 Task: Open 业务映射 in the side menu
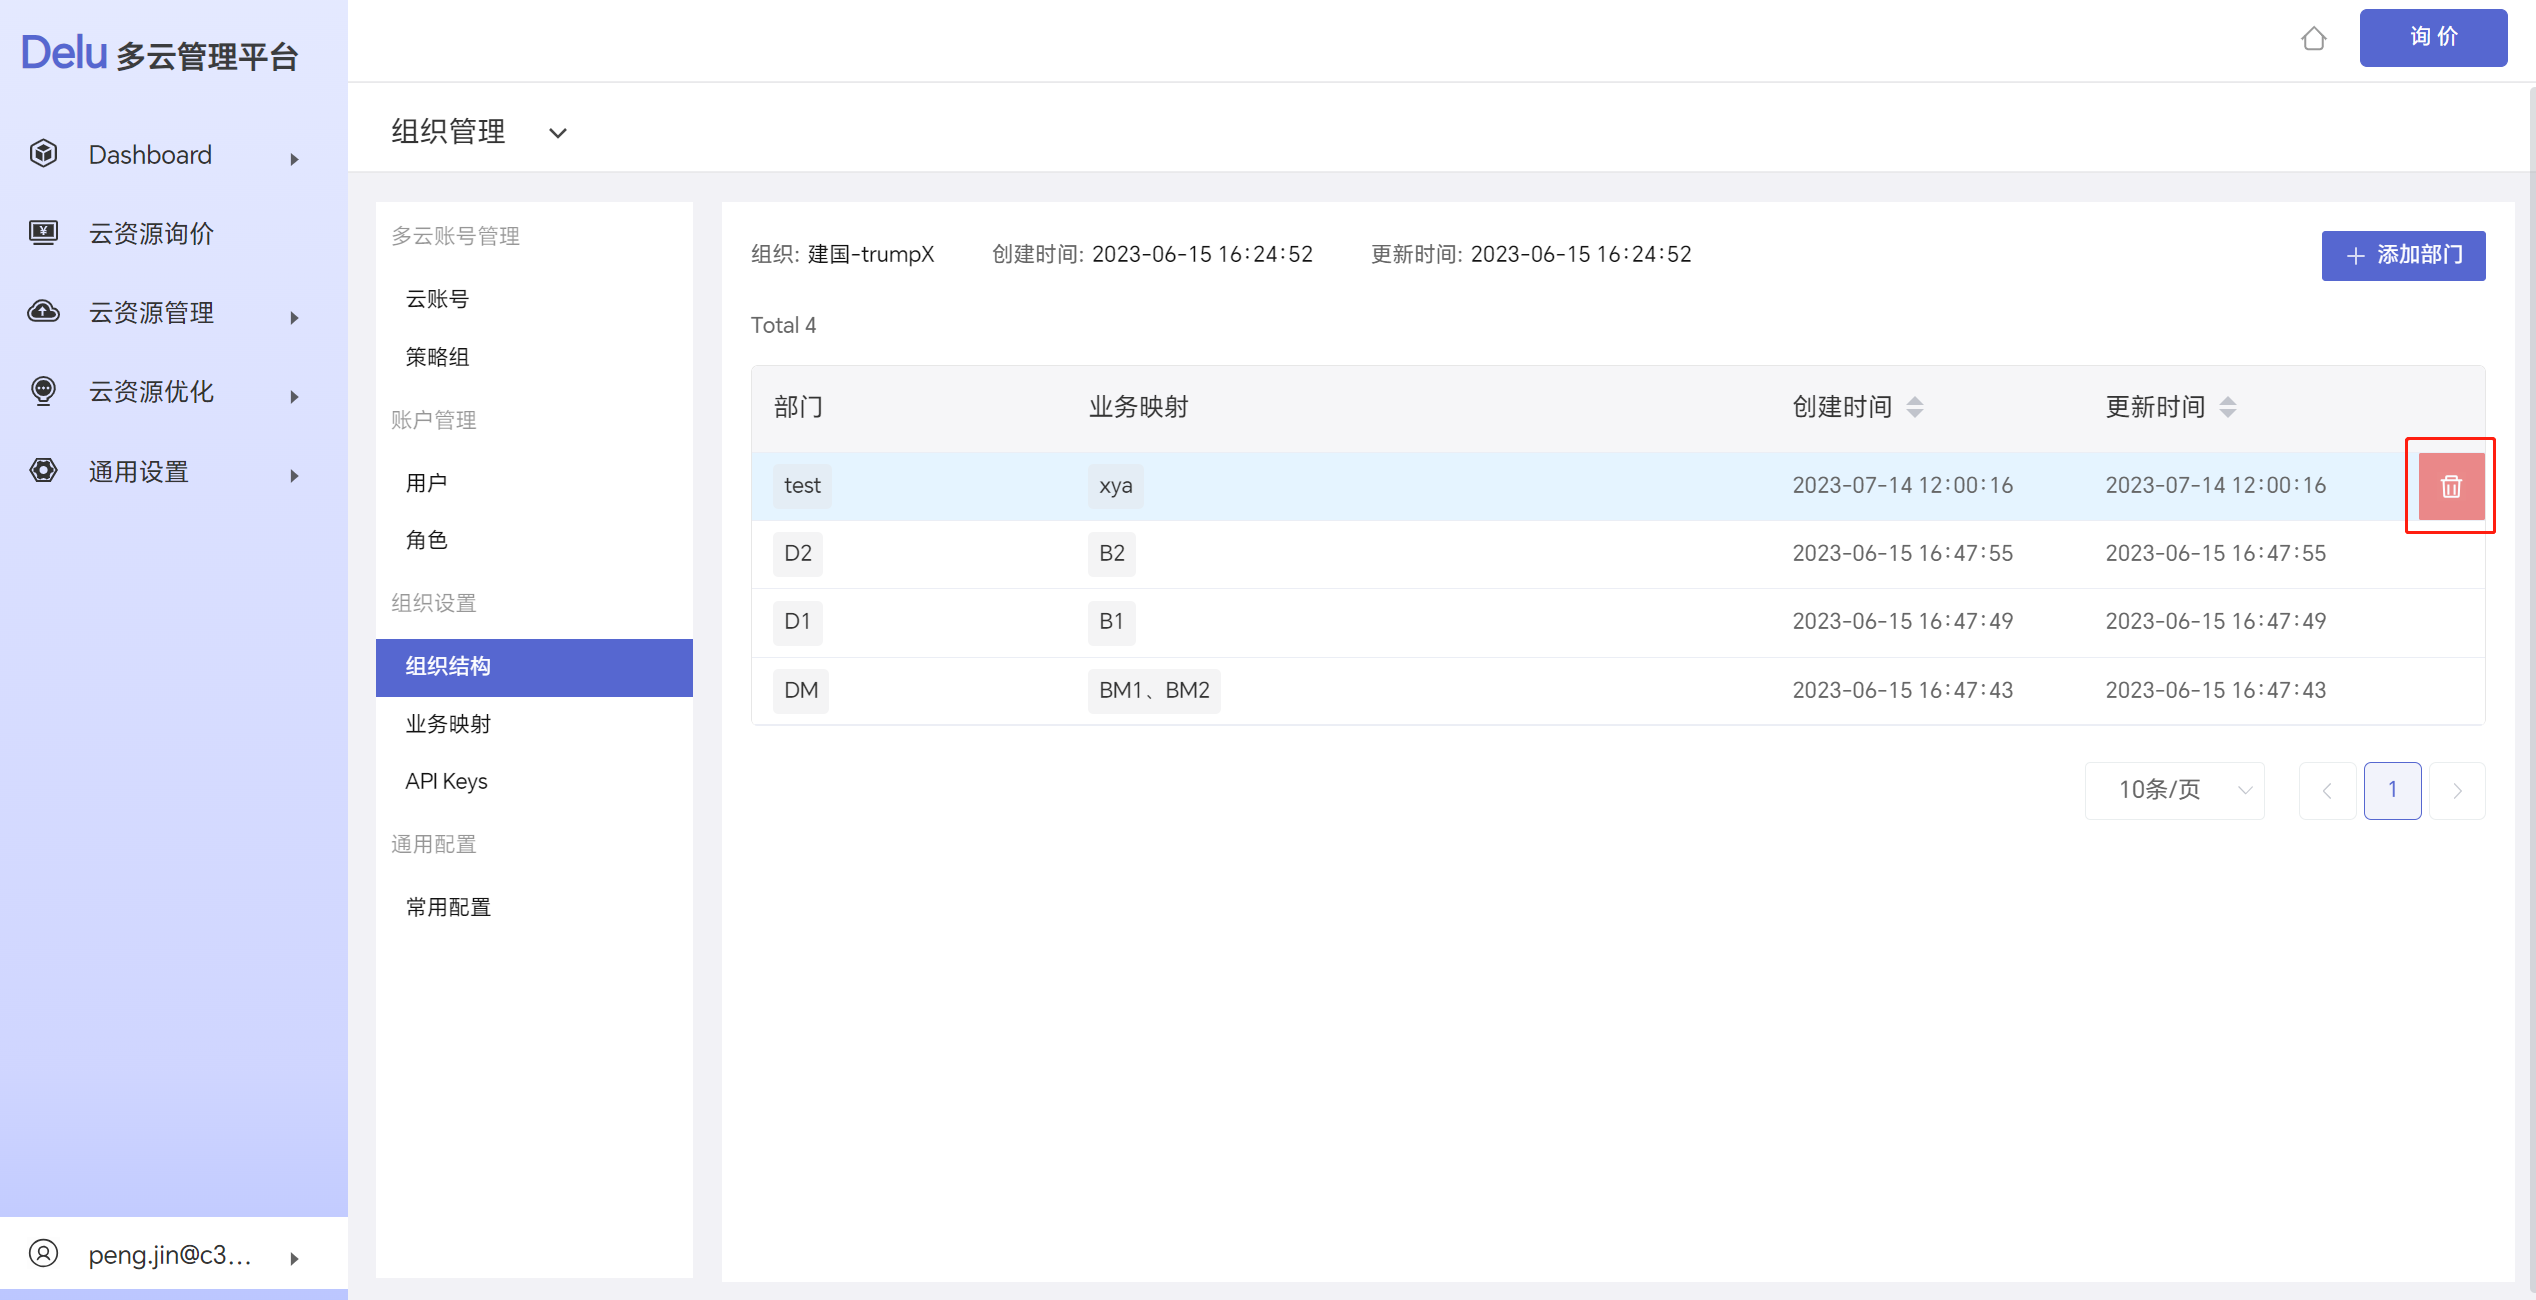448,724
